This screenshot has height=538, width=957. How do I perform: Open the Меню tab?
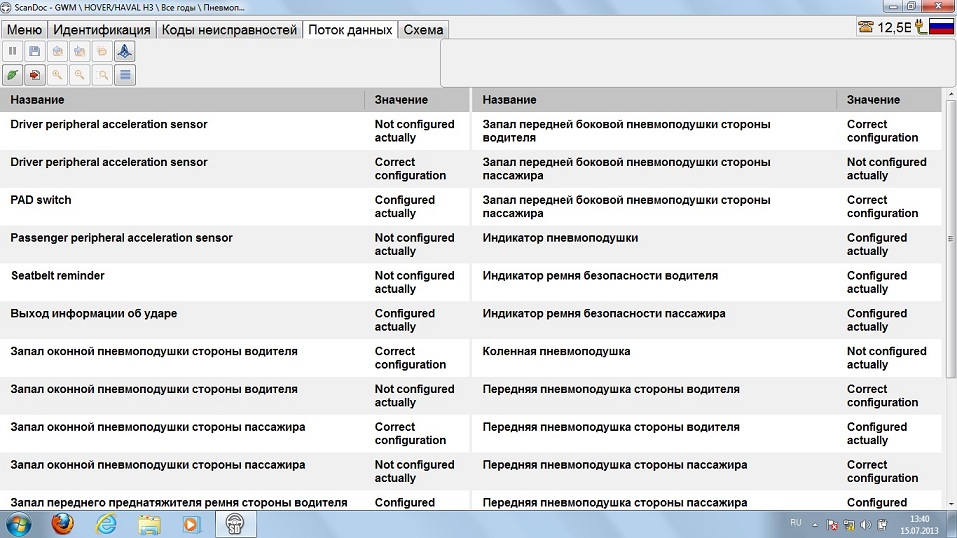(24, 30)
